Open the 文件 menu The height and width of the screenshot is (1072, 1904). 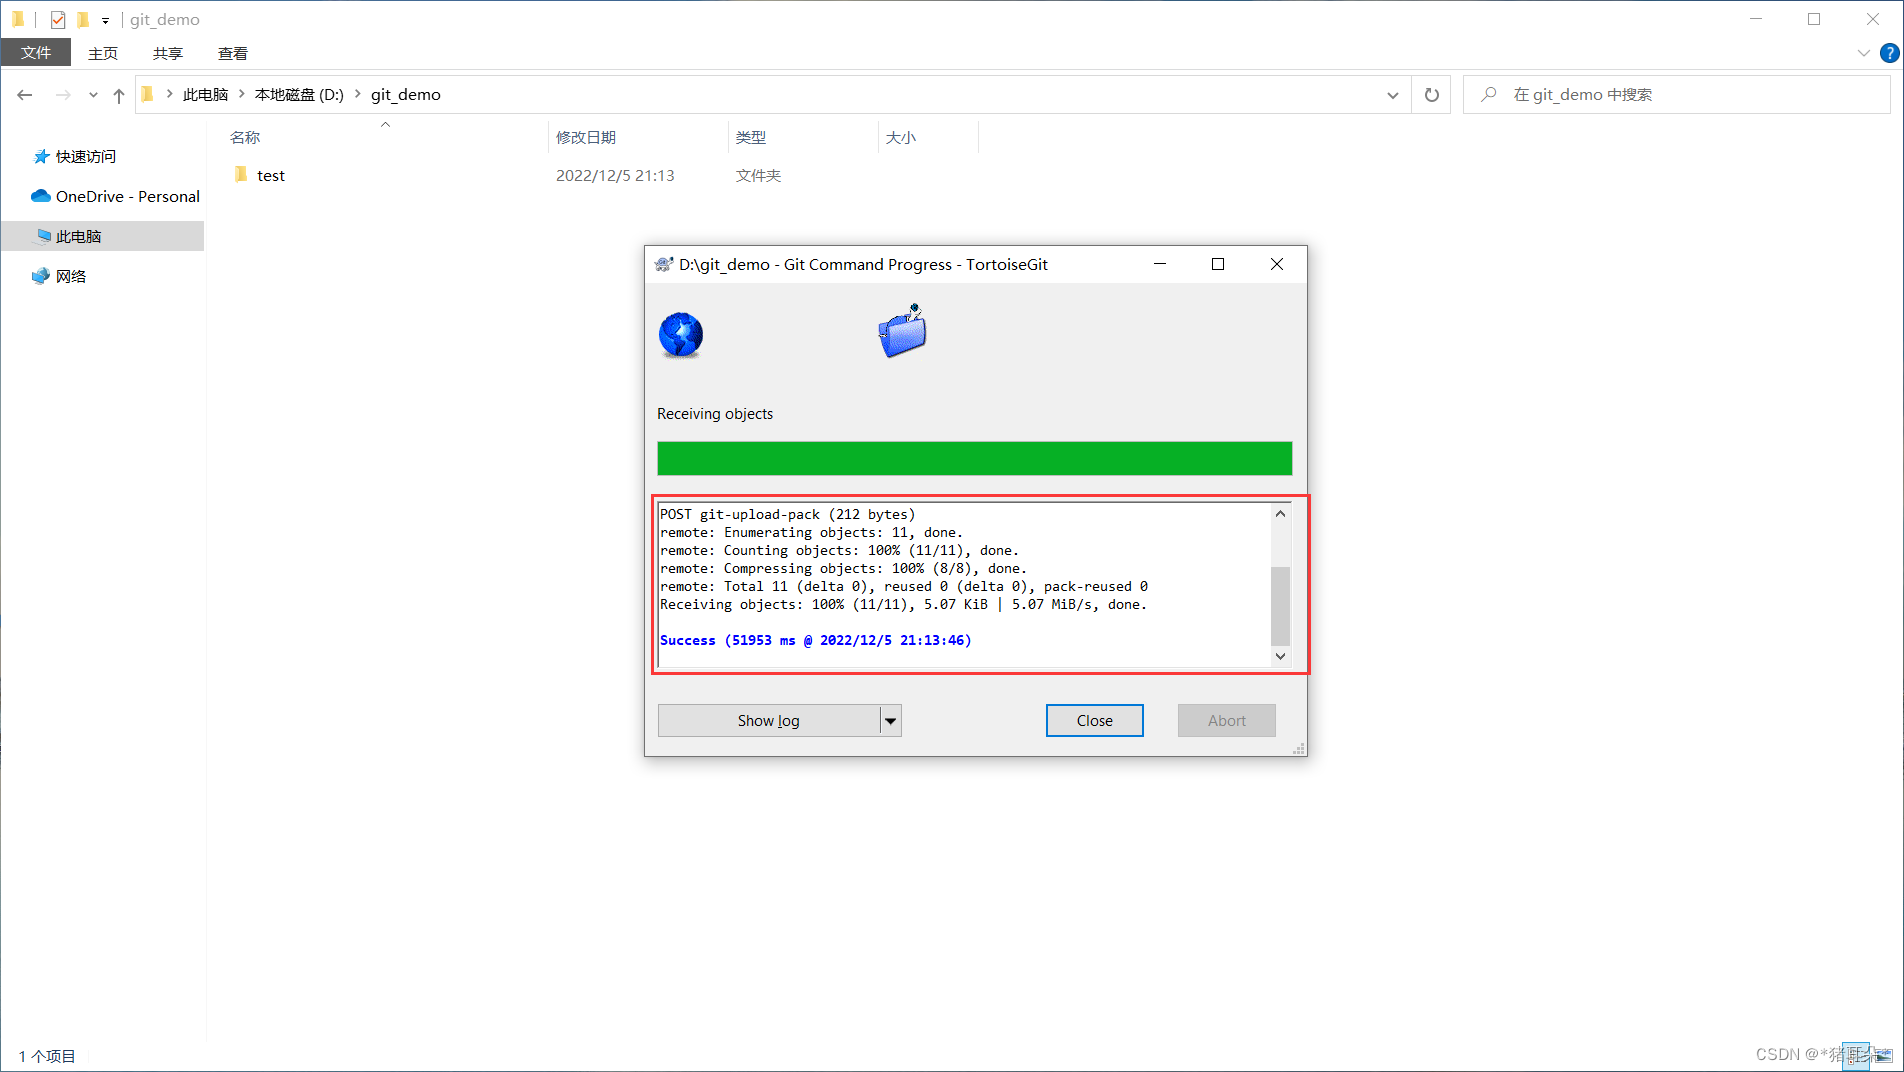click(36, 53)
